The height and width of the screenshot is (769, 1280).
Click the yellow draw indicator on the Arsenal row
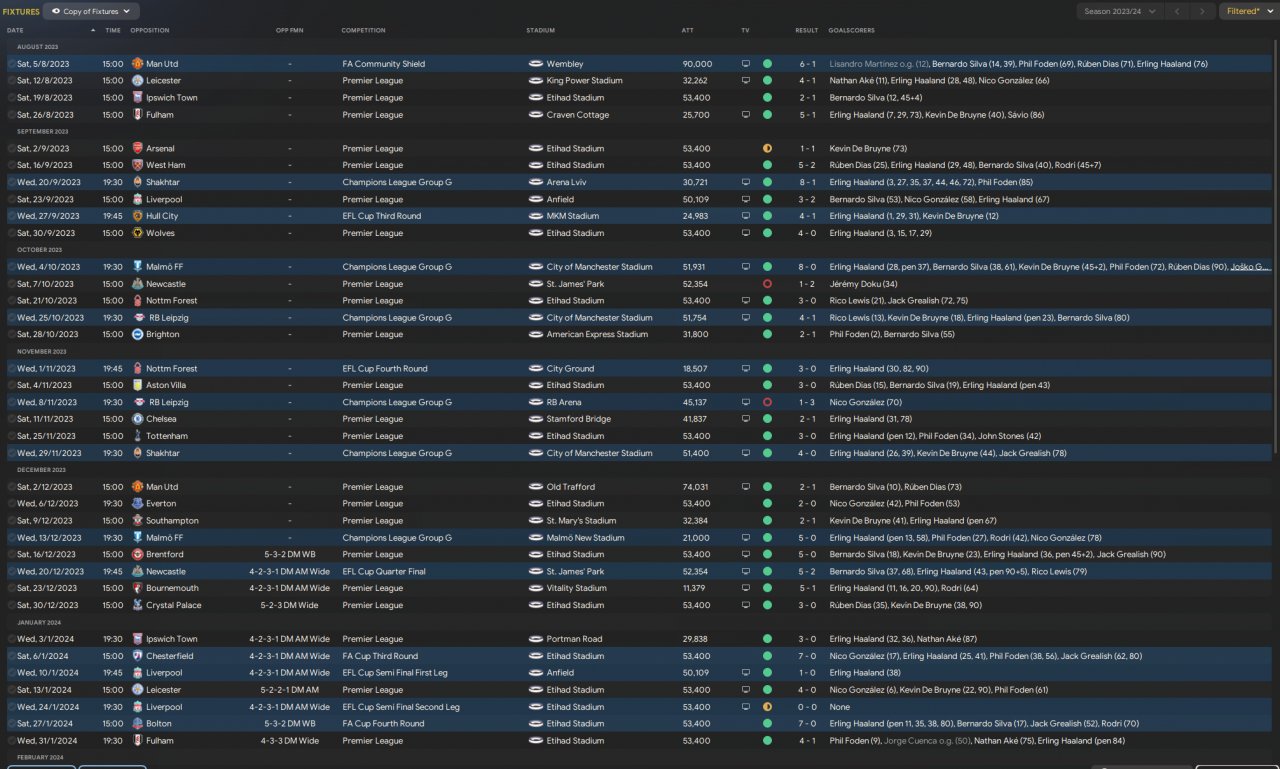pyautogui.click(x=767, y=149)
